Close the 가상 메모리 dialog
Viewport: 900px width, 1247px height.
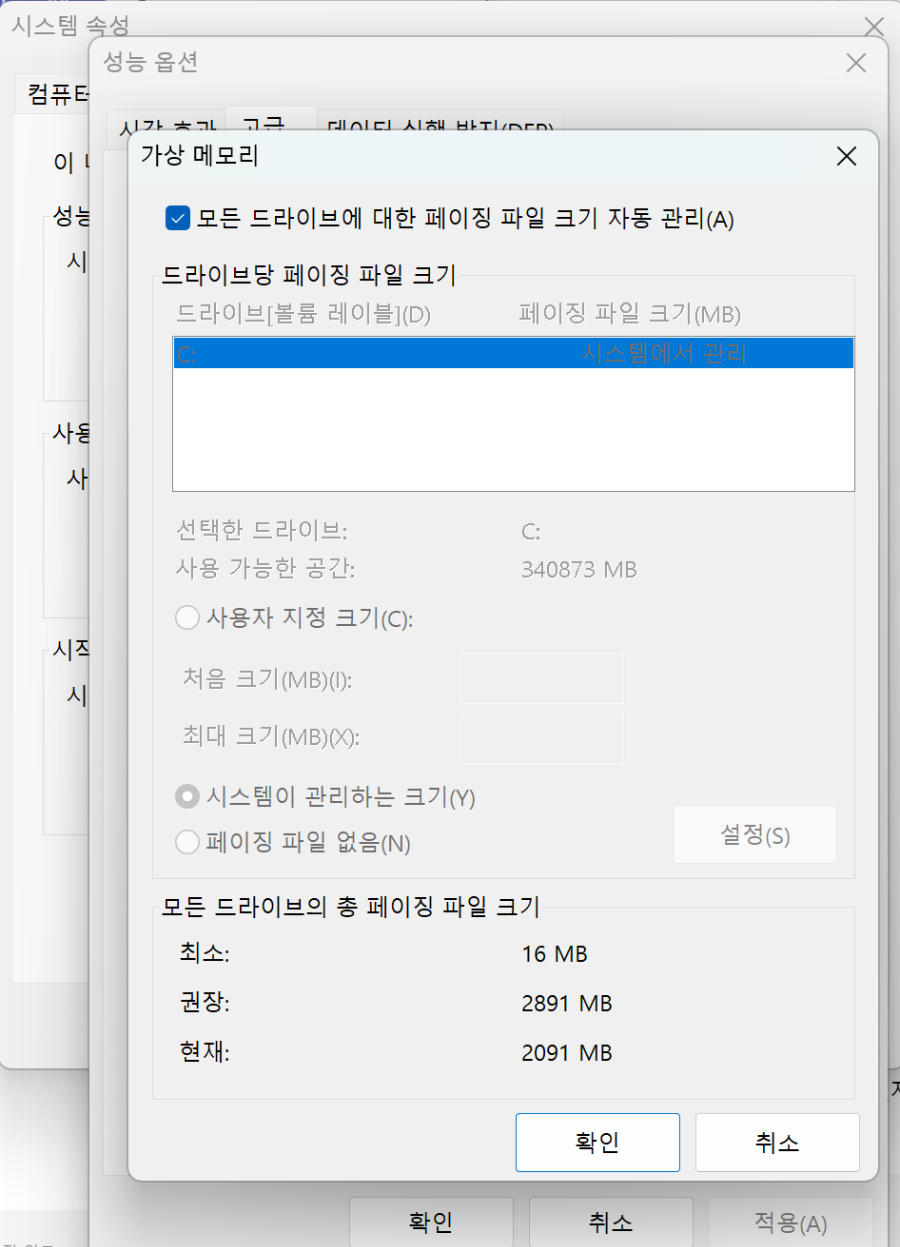tap(846, 156)
